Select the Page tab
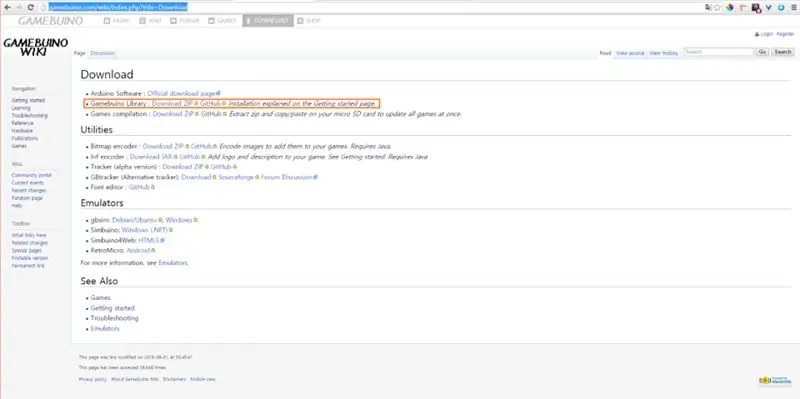The height and width of the screenshot is (399, 800). tap(80, 53)
